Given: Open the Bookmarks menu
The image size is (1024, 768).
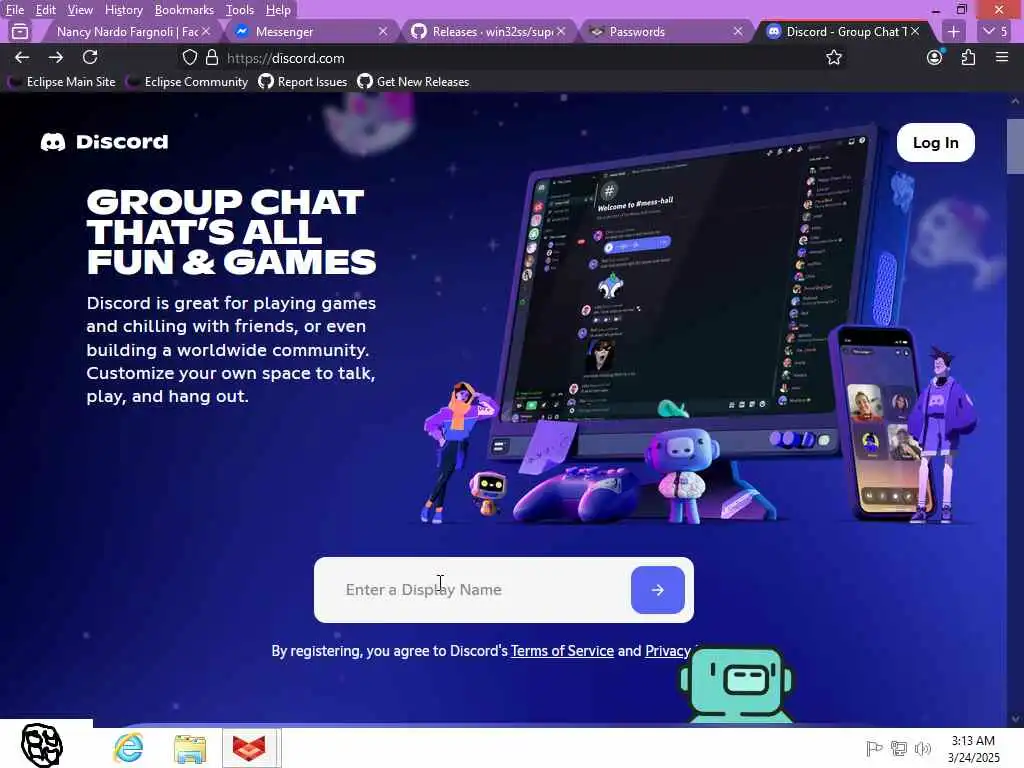Looking at the screenshot, I should pos(184,10).
